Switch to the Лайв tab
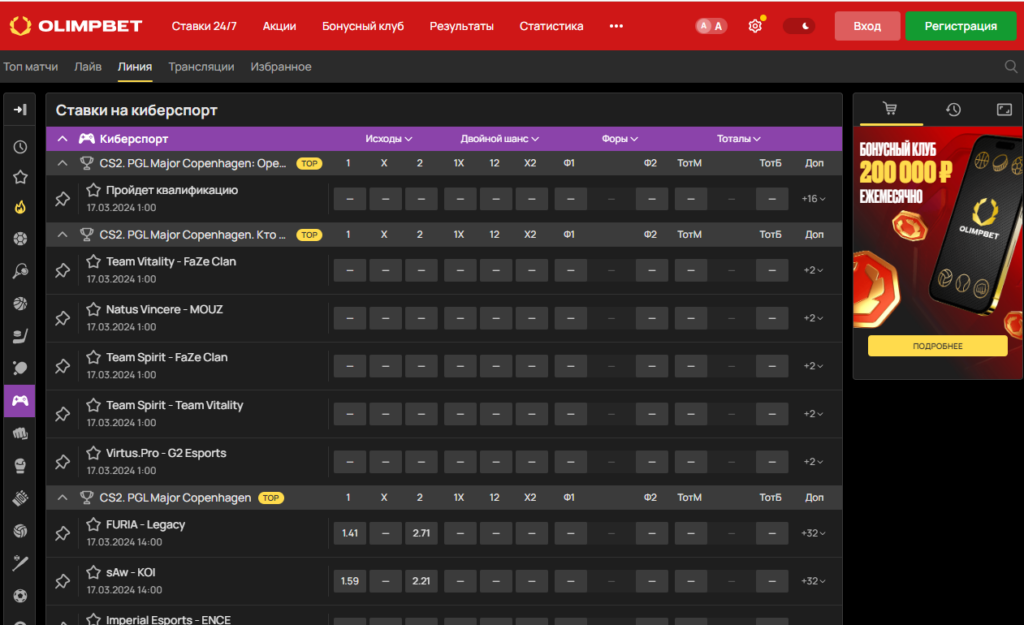Image resolution: width=1024 pixels, height=625 pixels. tap(88, 67)
